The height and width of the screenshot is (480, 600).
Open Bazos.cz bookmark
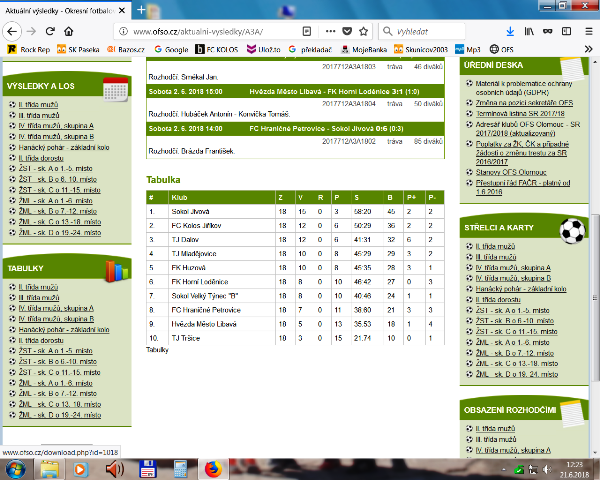tap(126, 49)
